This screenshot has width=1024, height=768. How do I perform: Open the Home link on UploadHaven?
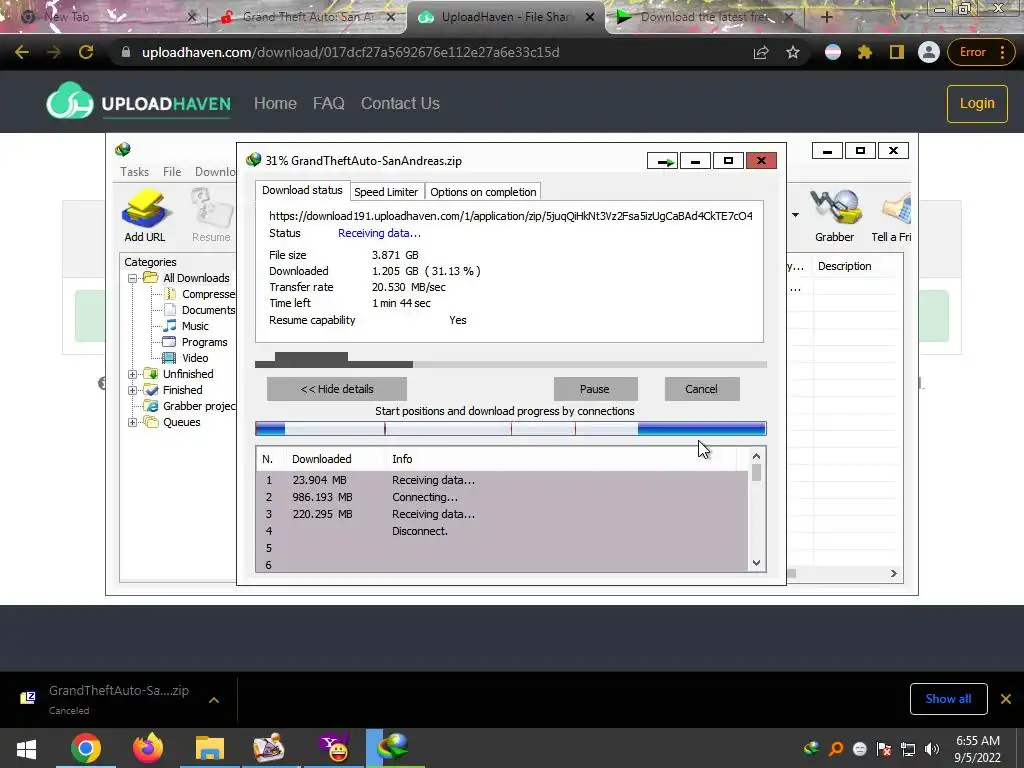point(275,103)
